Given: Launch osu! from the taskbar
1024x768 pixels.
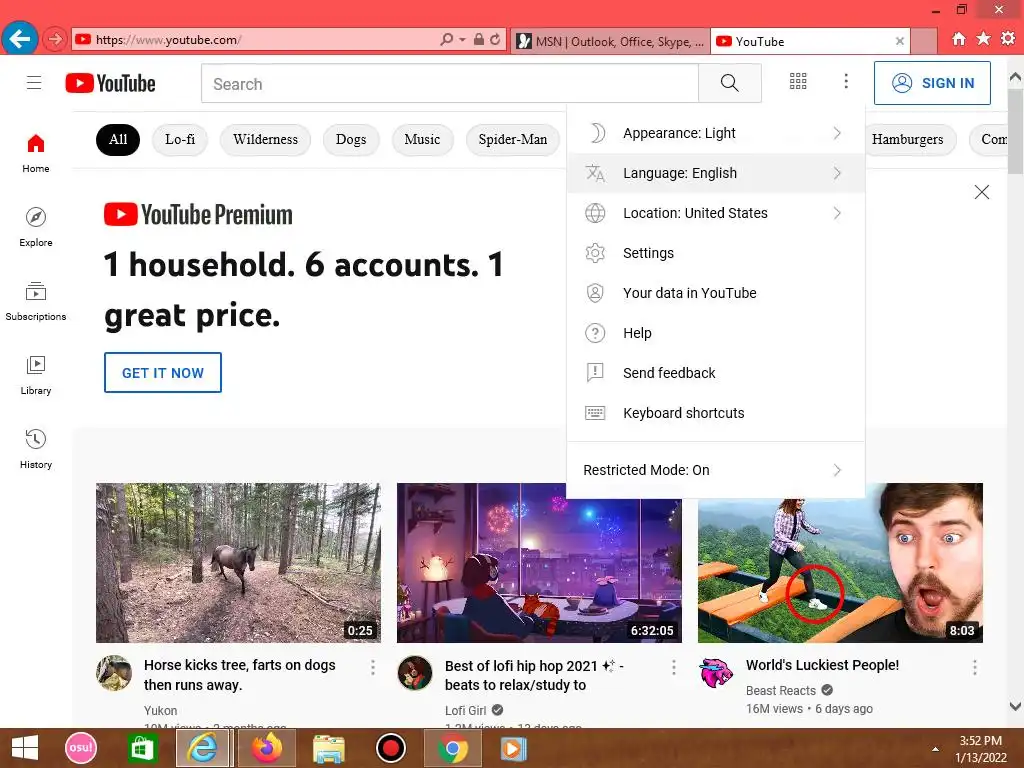Looking at the screenshot, I should [x=81, y=748].
